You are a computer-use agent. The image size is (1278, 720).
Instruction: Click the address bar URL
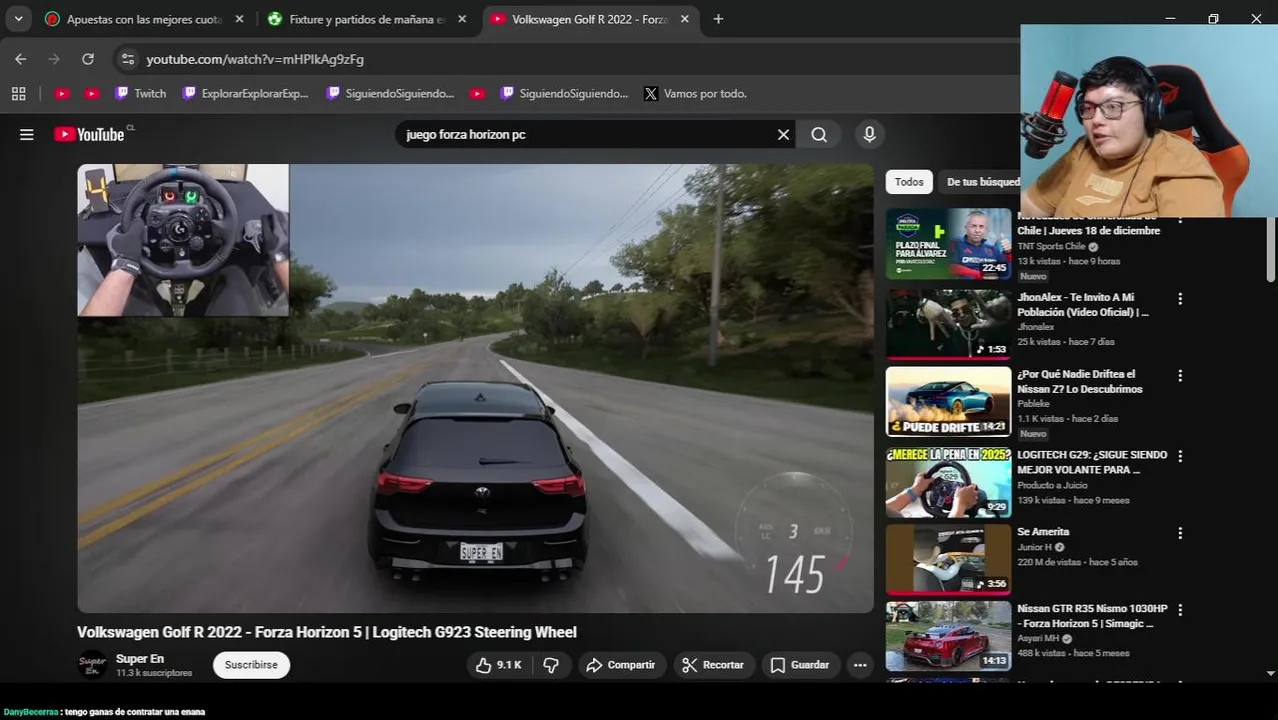pyautogui.click(x=255, y=59)
